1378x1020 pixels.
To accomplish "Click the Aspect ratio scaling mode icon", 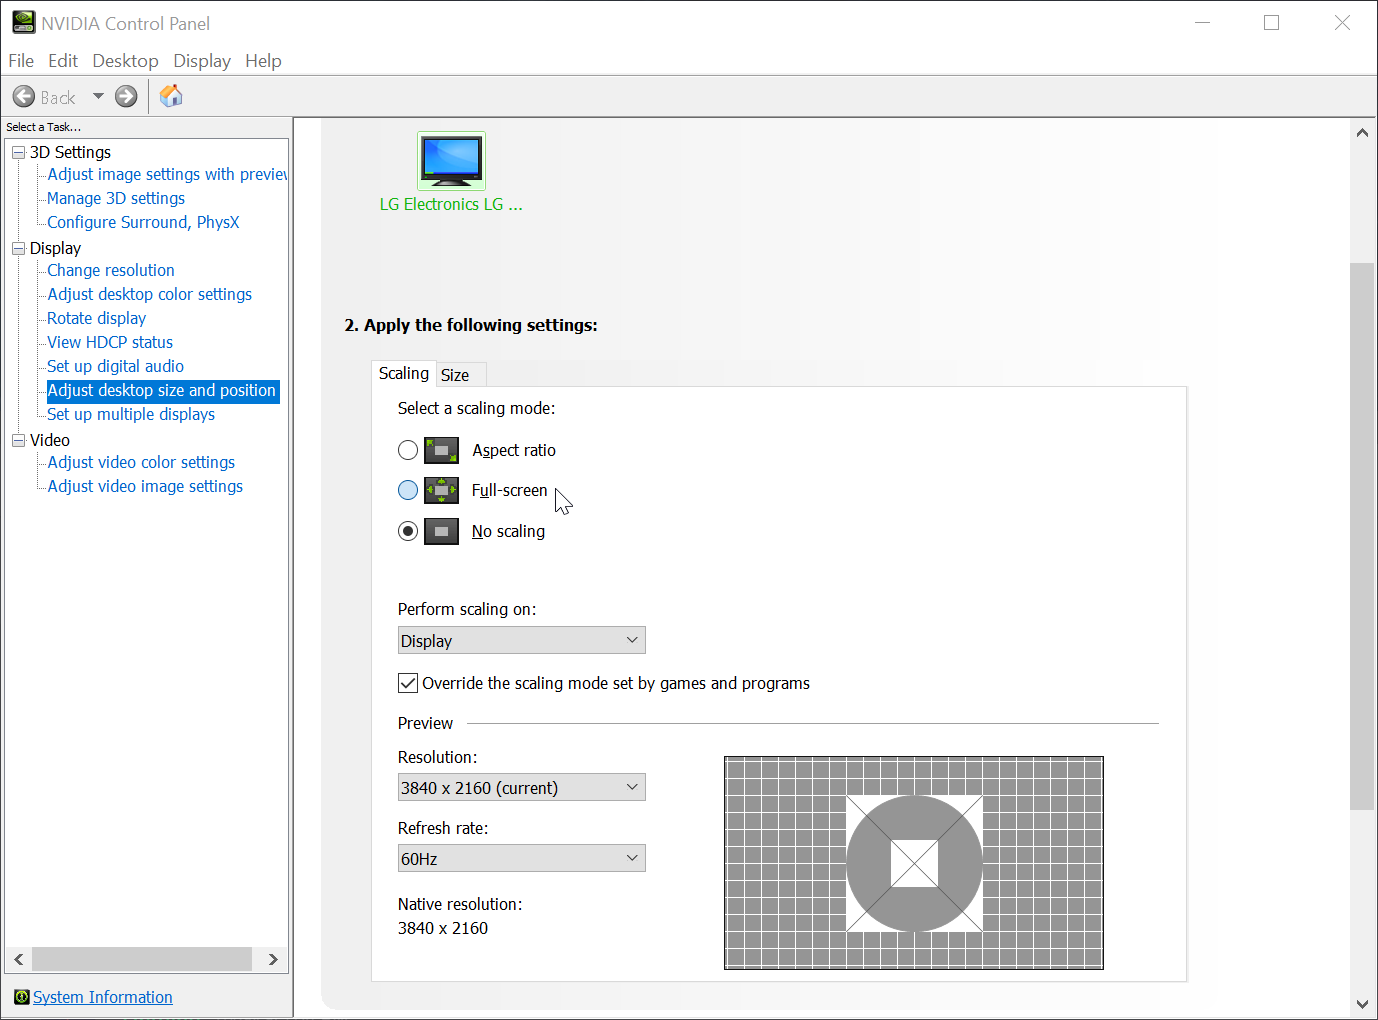I will point(441,451).
